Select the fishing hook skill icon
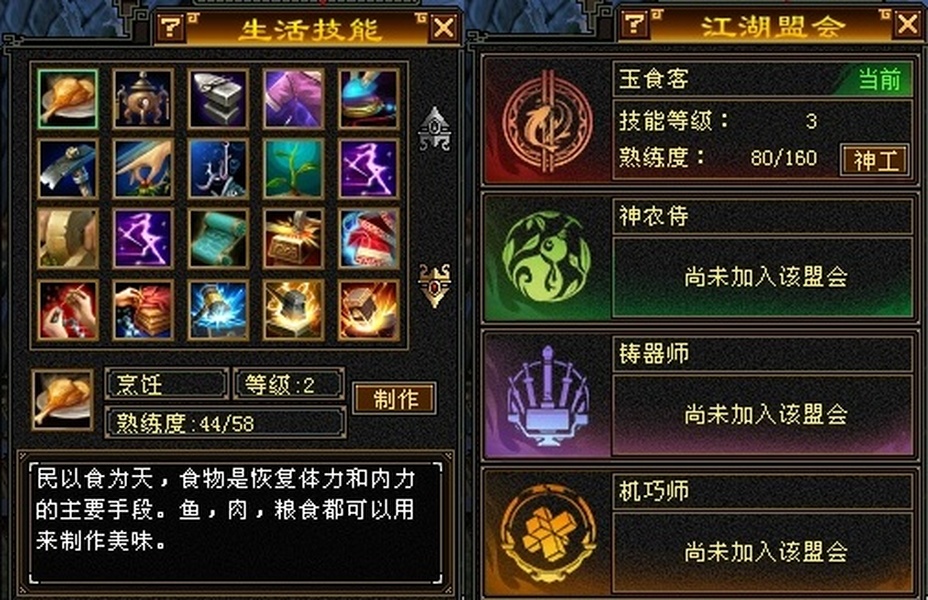Image resolution: width=928 pixels, height=600 pixels. click(218, 169)
